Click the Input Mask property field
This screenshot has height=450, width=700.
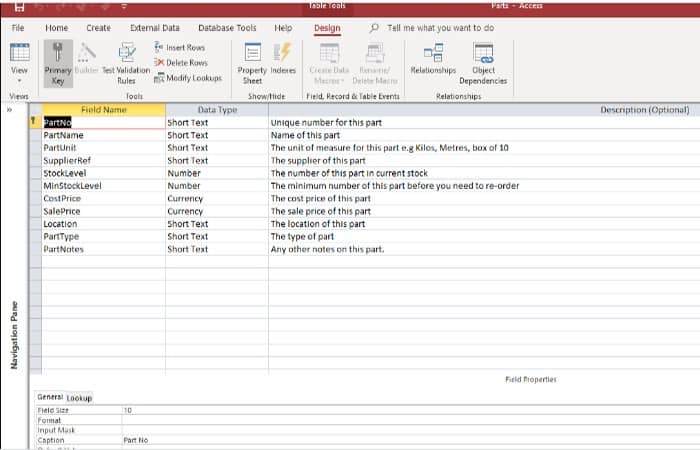pyautogui.click(x=411, y=430)
